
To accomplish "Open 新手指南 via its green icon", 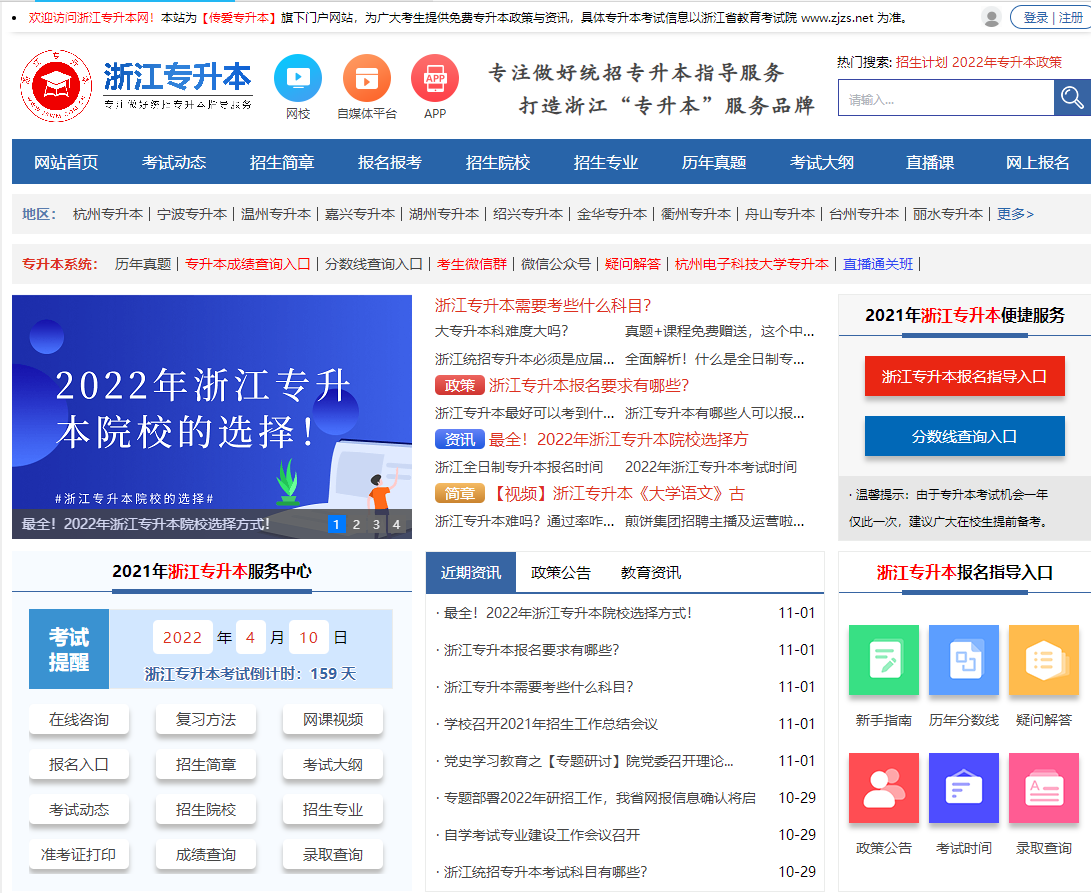I will [x=883, y=660].
